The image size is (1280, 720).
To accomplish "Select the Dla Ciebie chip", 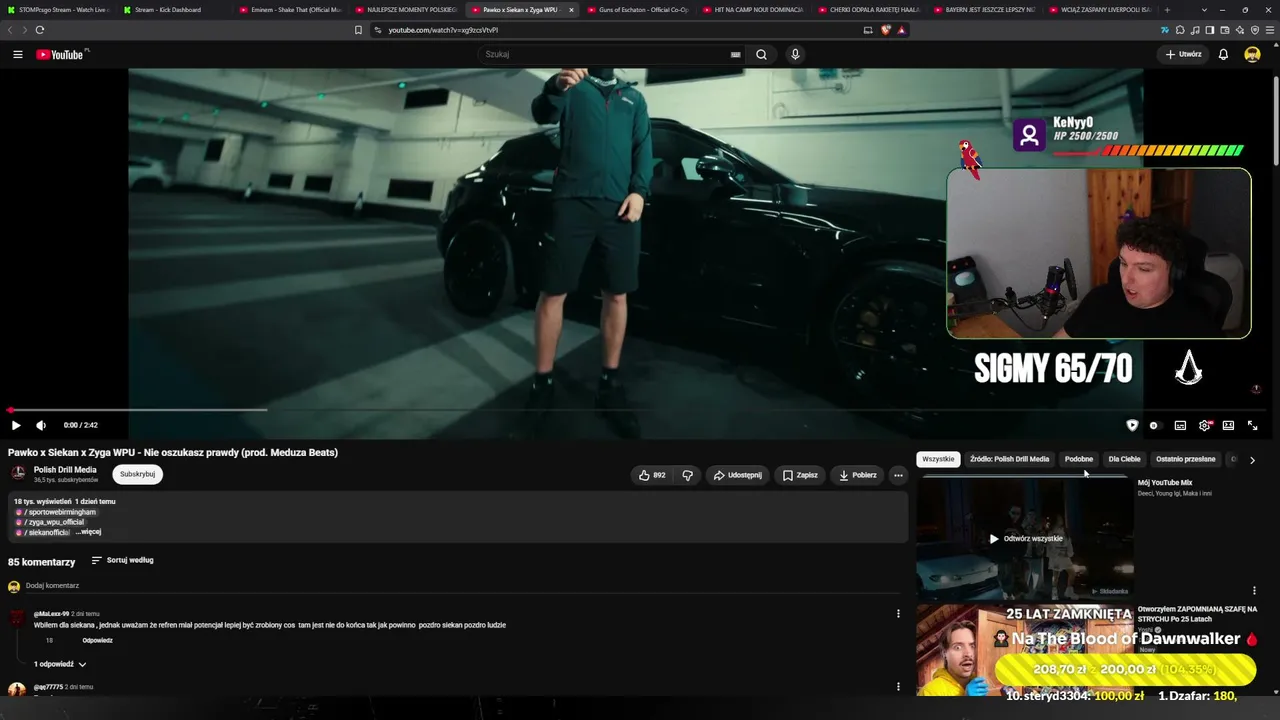I will (x=1124, y=459).
